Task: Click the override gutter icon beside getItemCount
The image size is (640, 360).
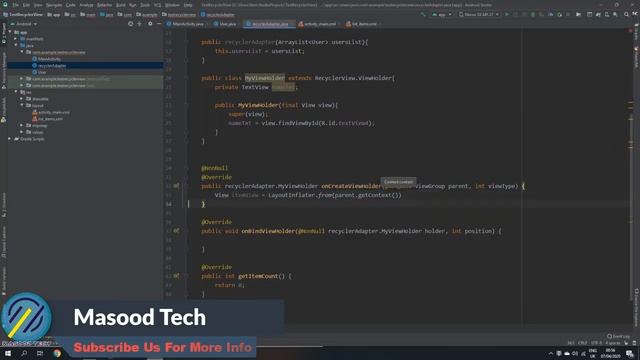Action: 176,276
